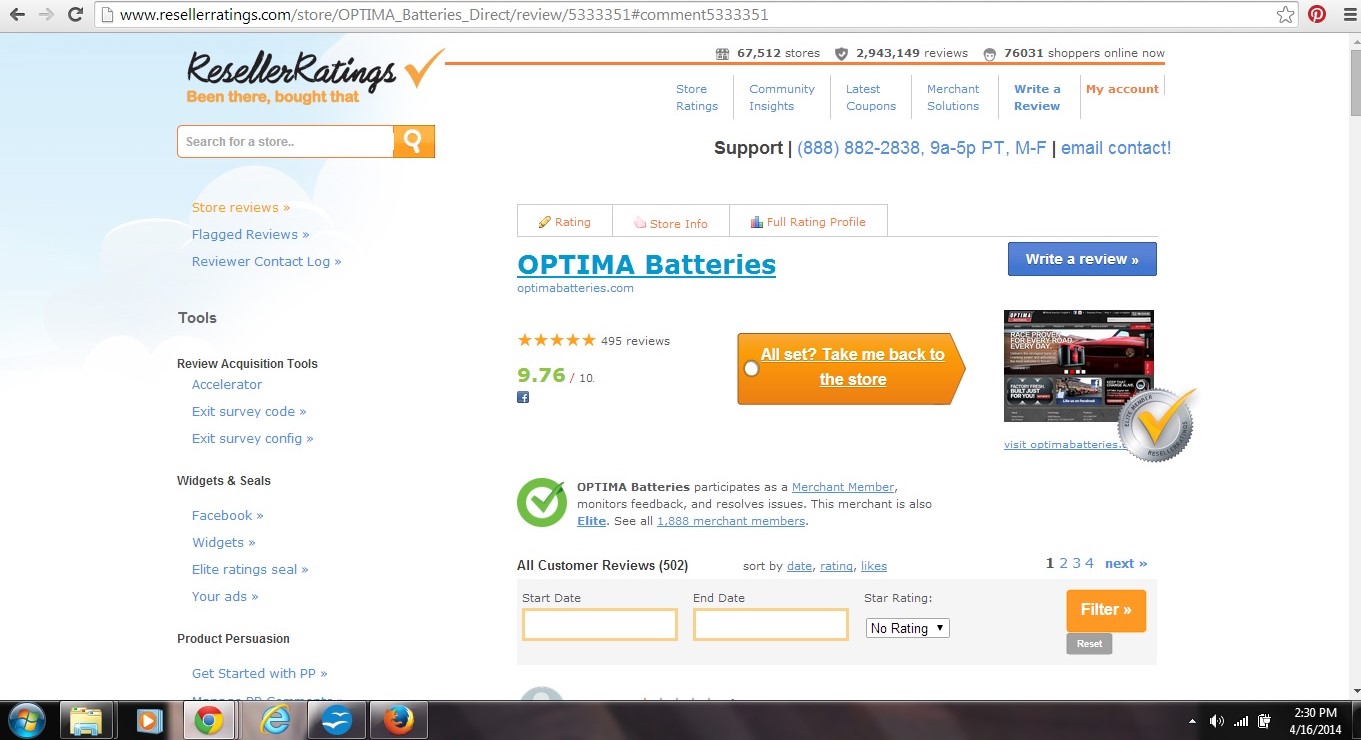This screenshot has width=1361, height=740.
Task: Open the Exit survey code link
Action: point(249,412)
